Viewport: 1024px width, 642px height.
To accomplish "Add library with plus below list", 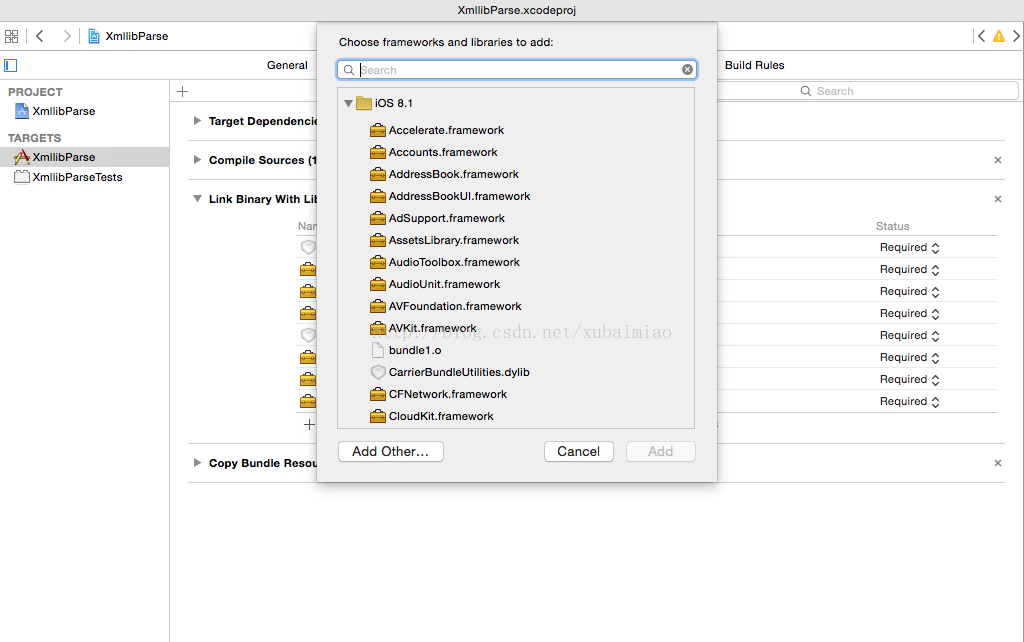I will pyautogui.click(x=310, y=425).
